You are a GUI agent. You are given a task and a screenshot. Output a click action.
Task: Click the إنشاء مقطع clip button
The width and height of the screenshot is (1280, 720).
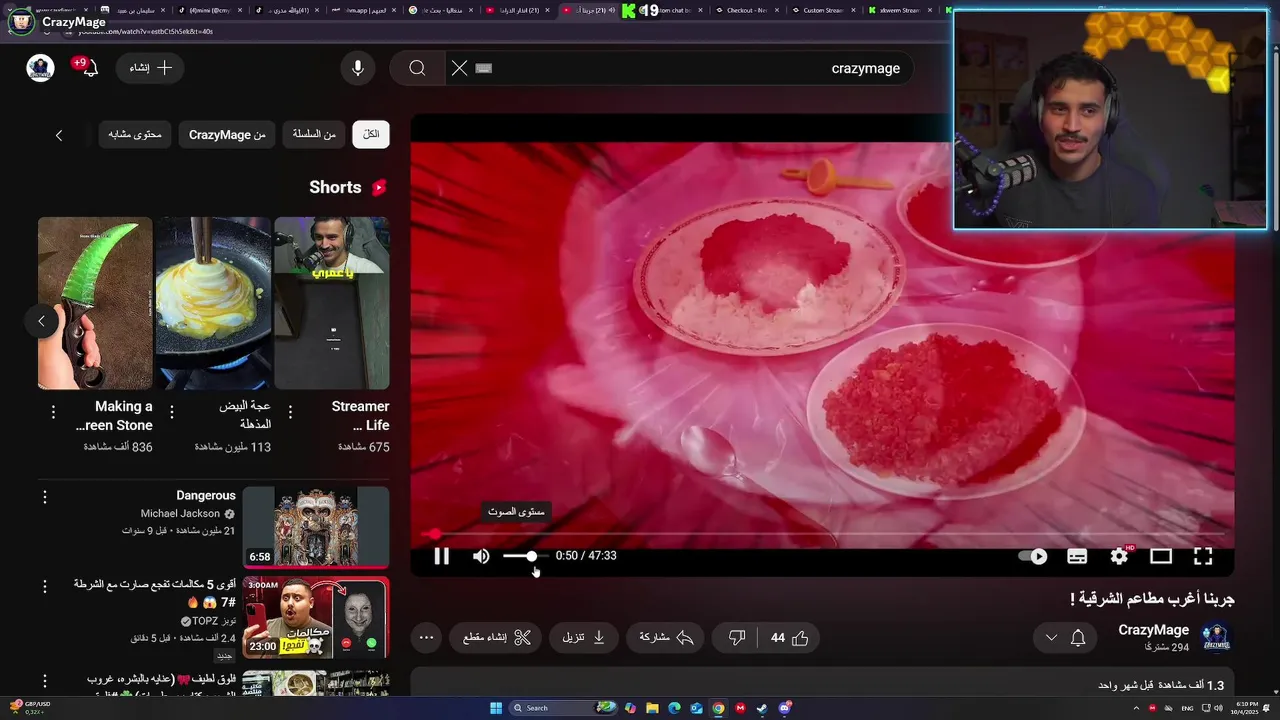point(496,638)
